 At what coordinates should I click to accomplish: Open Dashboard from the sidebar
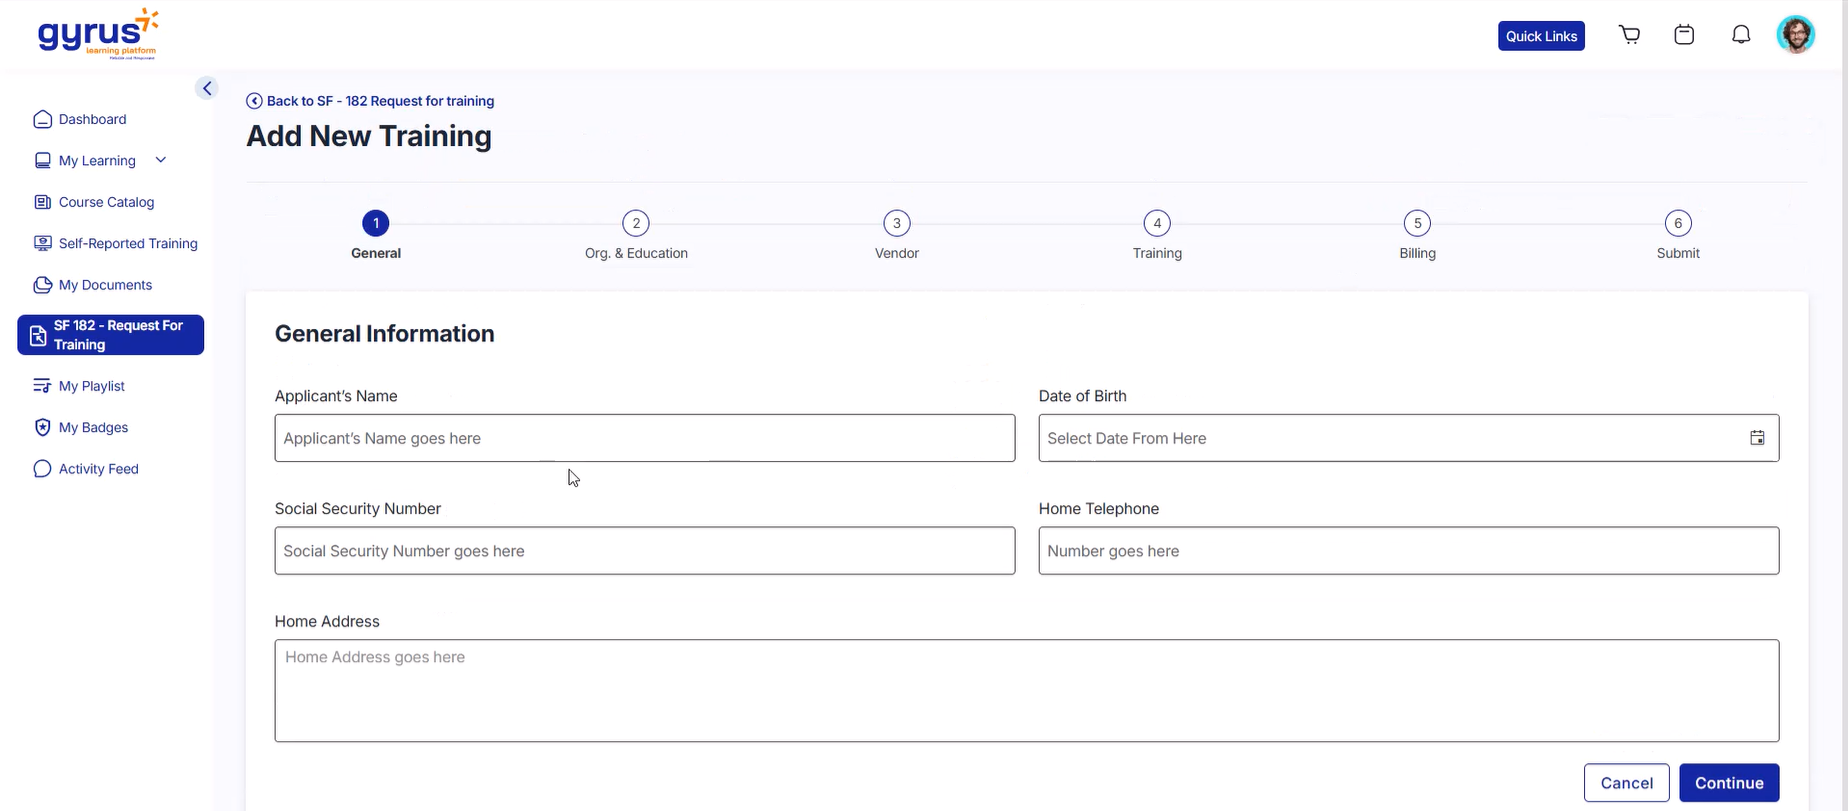coord(92,119)
